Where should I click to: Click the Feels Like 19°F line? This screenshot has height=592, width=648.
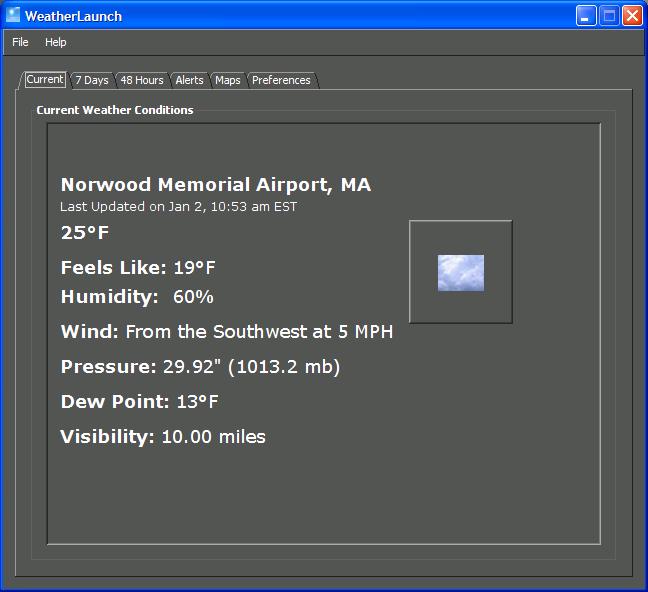point(138,268)
